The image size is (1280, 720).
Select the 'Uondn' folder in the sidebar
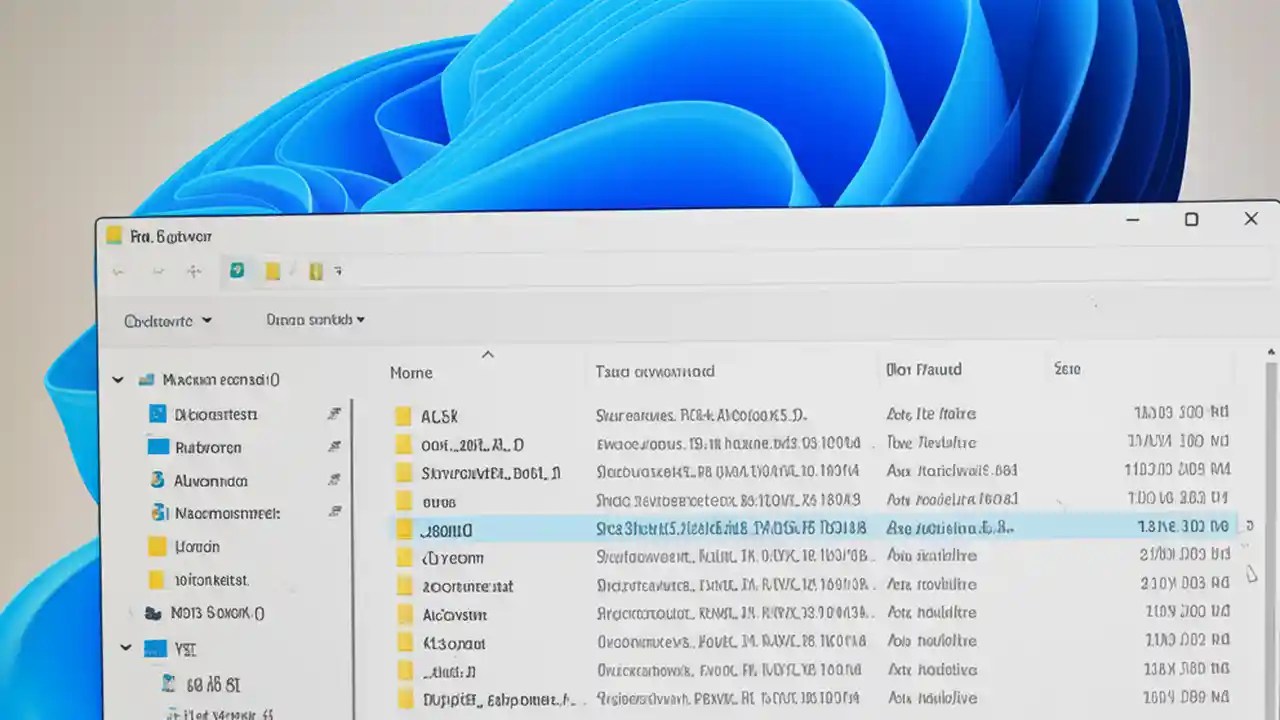click(x=196, y=546)
